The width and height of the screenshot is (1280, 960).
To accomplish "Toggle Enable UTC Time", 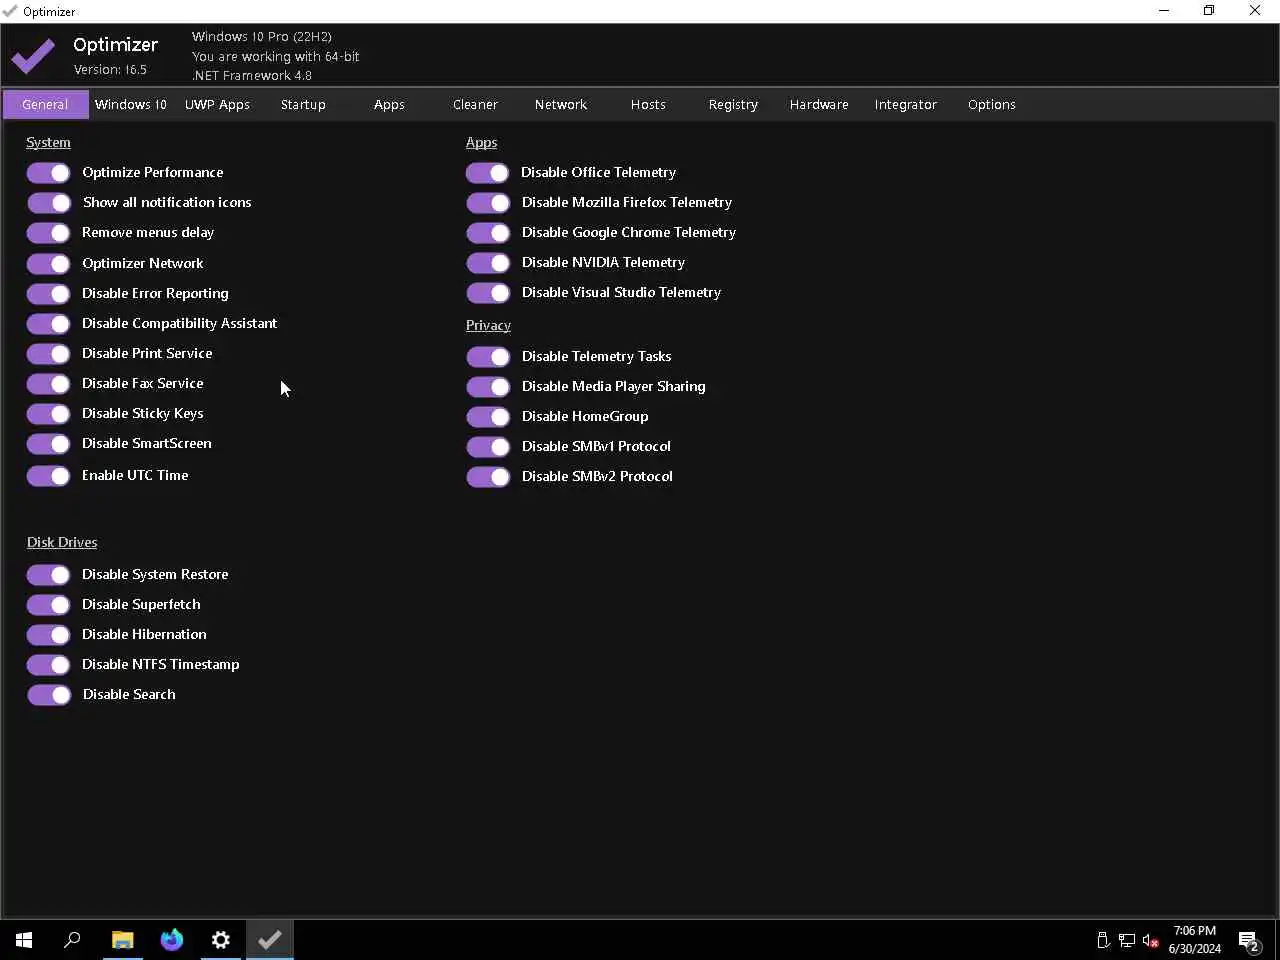I will 48,476.
